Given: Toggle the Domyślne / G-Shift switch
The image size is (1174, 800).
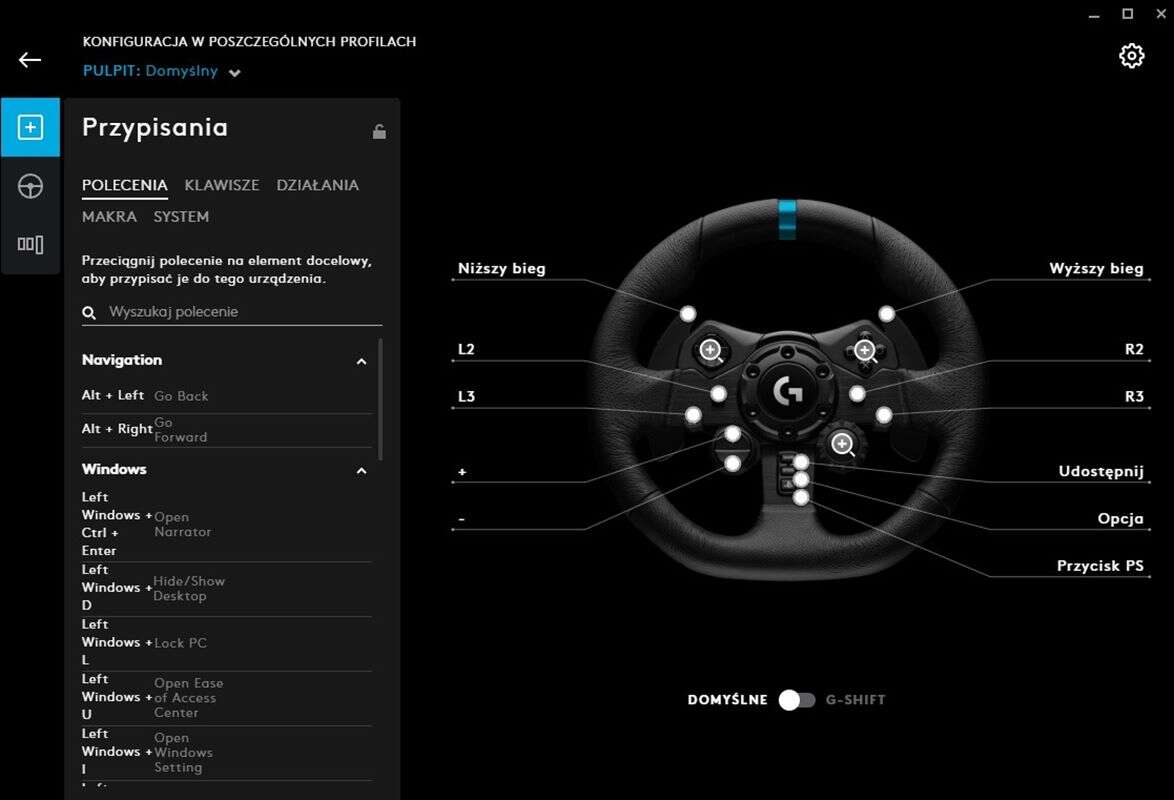Looking at the screenshot, I should (797, 700).
